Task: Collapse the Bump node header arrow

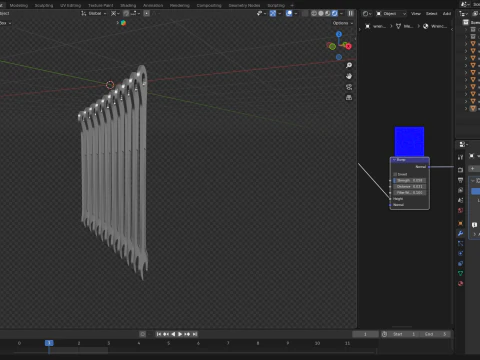Action: point(394,160)
